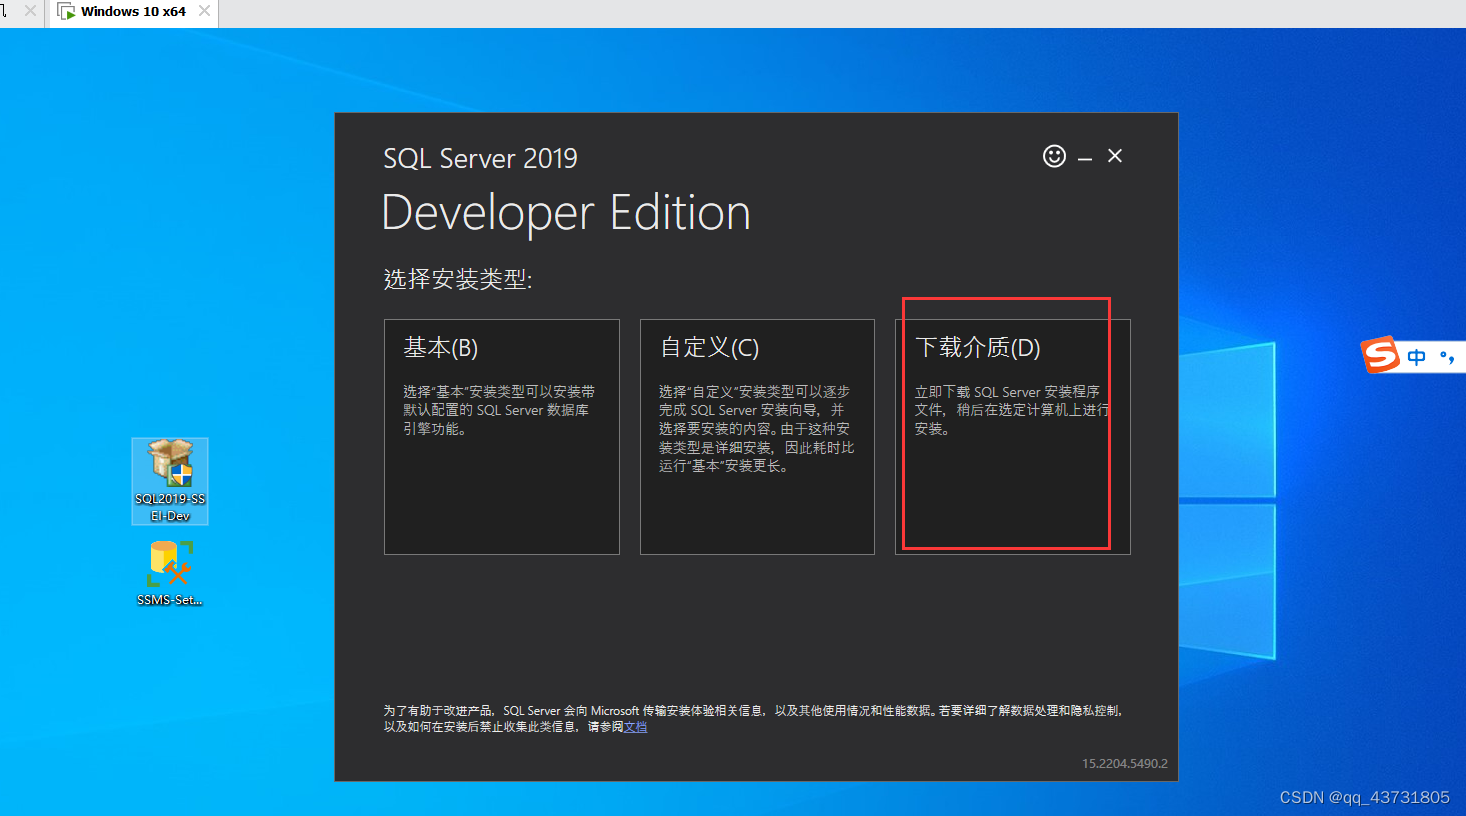Select the SSMS-Setup desktop icon

coord(170,573)
